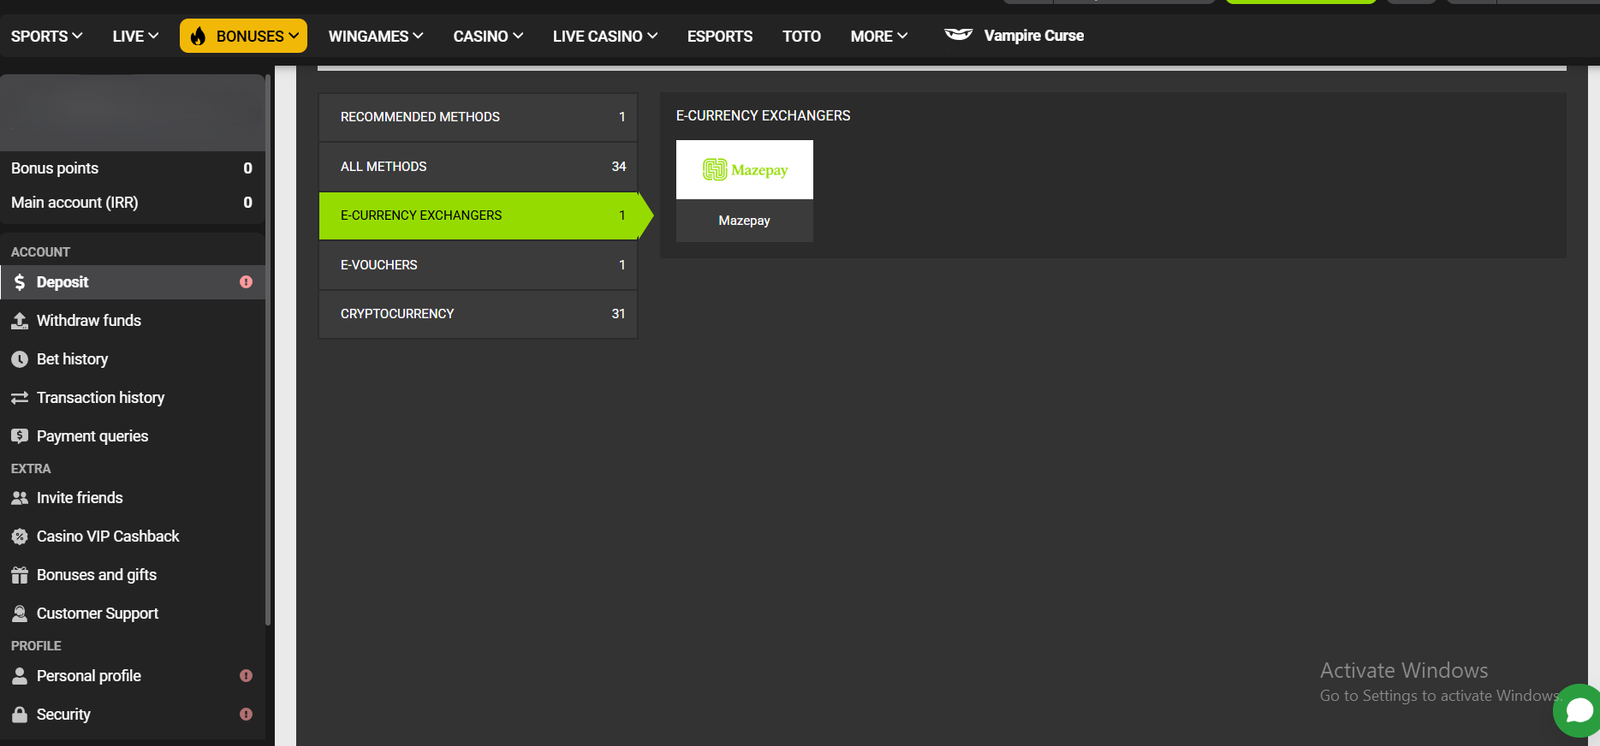Click the Bonuses and gifts present icon

coord(19,575)
